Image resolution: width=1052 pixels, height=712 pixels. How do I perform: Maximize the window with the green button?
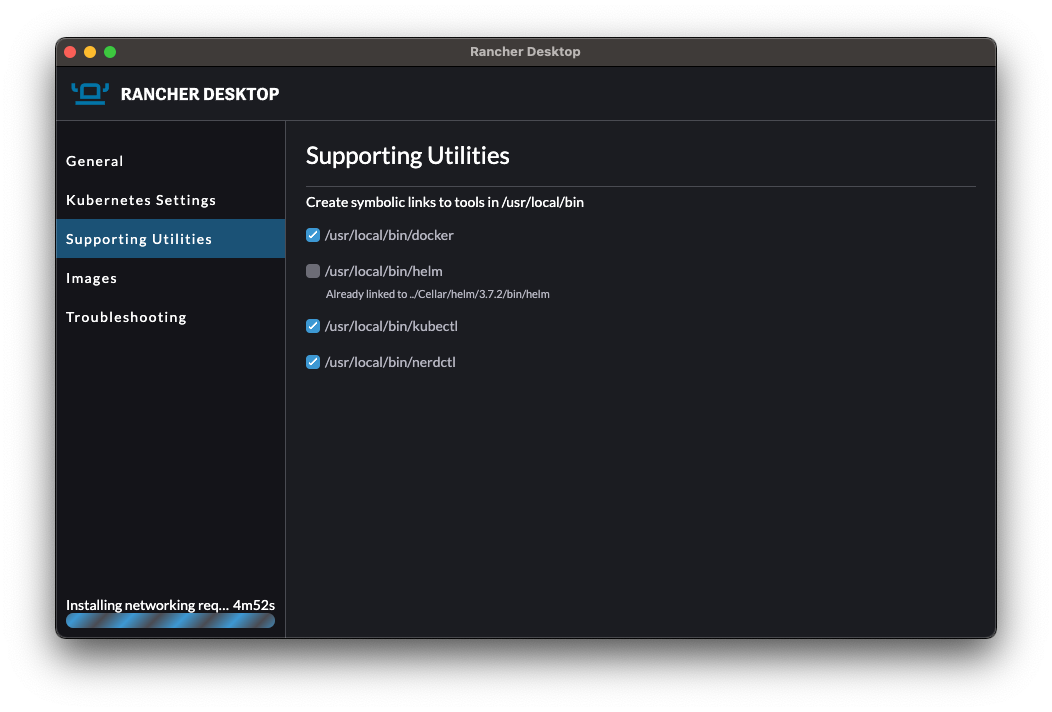[110, 52]
